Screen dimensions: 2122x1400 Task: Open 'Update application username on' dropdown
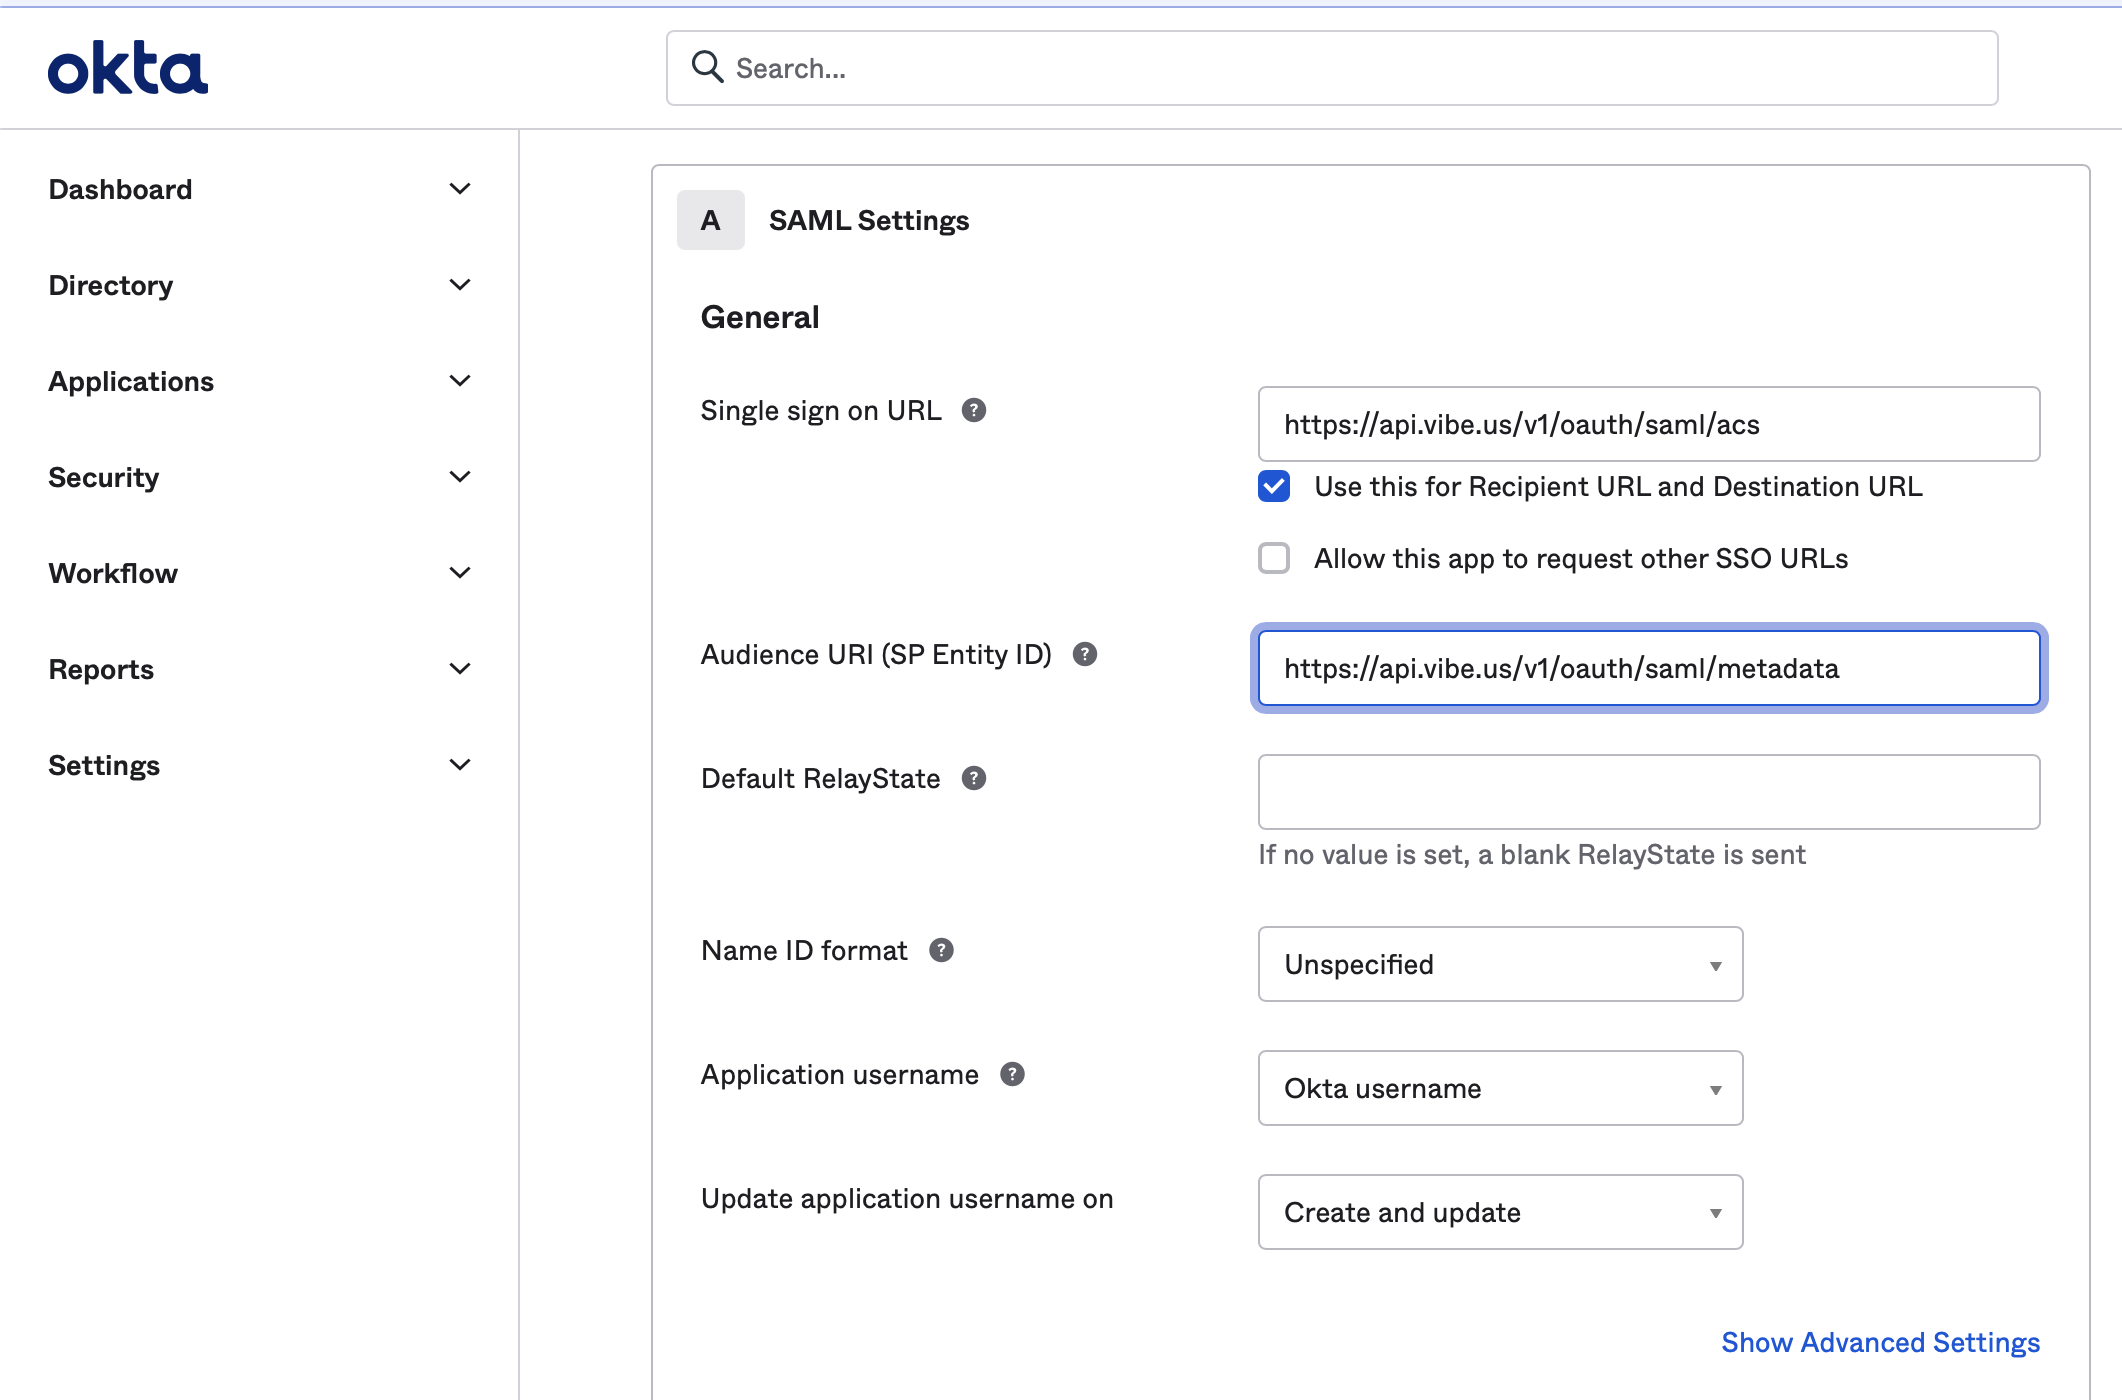pyautogui.click(x=1500, y=1212)
